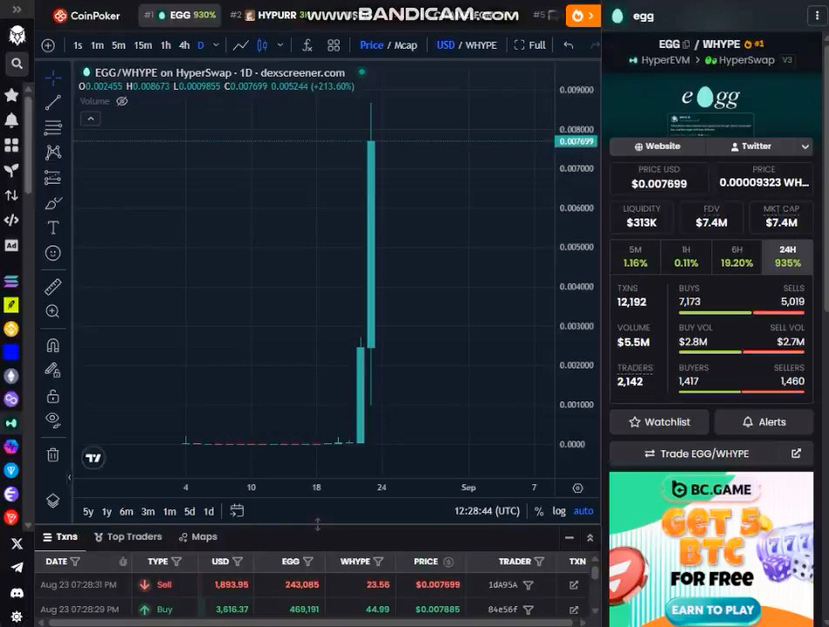This screenshot has width=829, height=627.
Task: Collapse the chart legend arrow
Action: pyautogui.click(x=90, y=119)
